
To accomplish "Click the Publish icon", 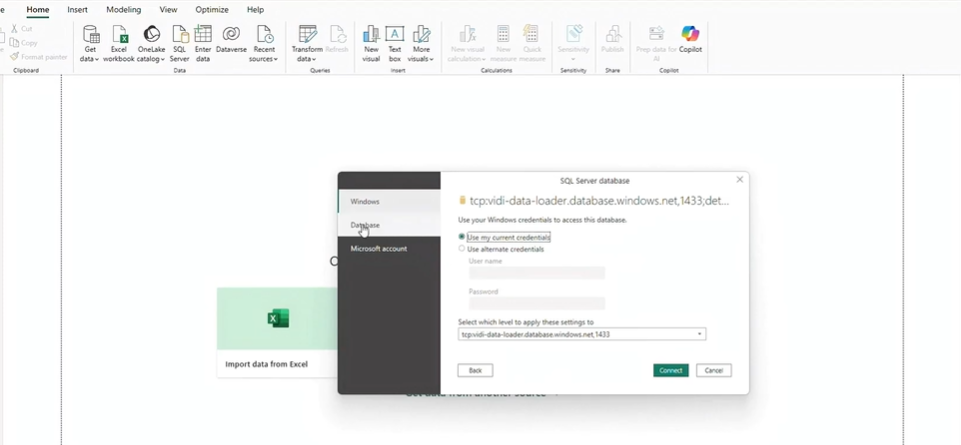I will pyautogui.click(x=612, y=34).
